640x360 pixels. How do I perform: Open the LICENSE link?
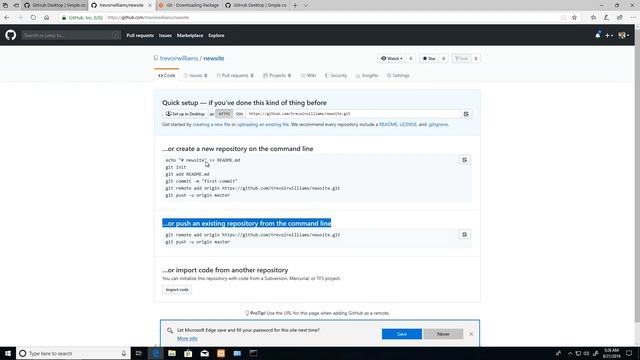coord(408,124)
